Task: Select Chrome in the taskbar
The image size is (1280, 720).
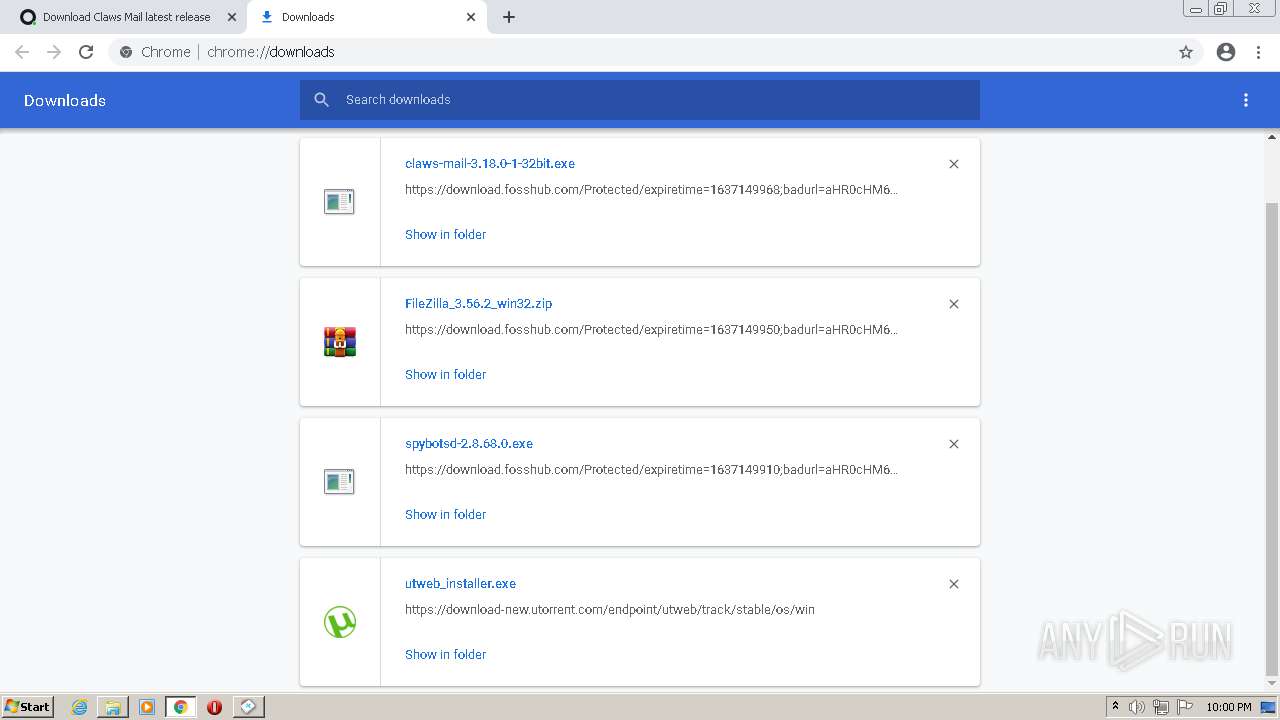Action: click(x=180, y=707)
